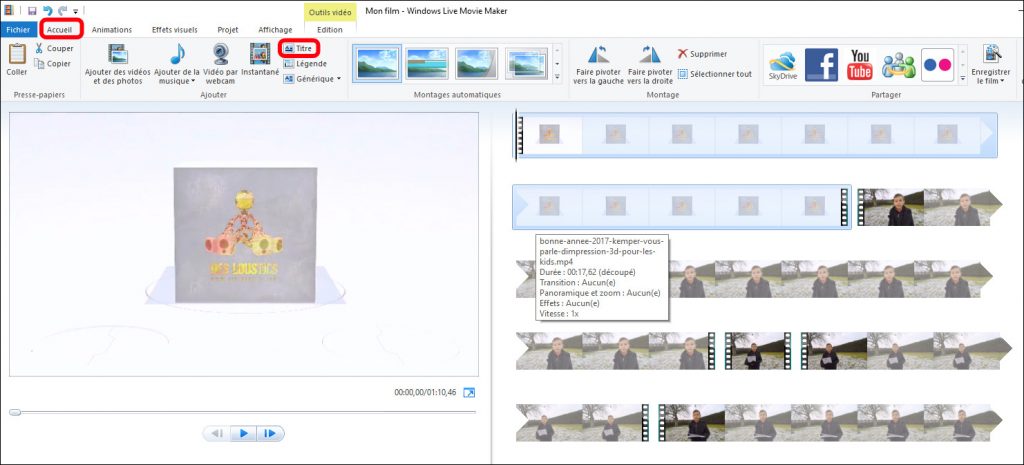Add Générique credits
This screenshot has width=1024, height=465.
(x=309, y=79)
